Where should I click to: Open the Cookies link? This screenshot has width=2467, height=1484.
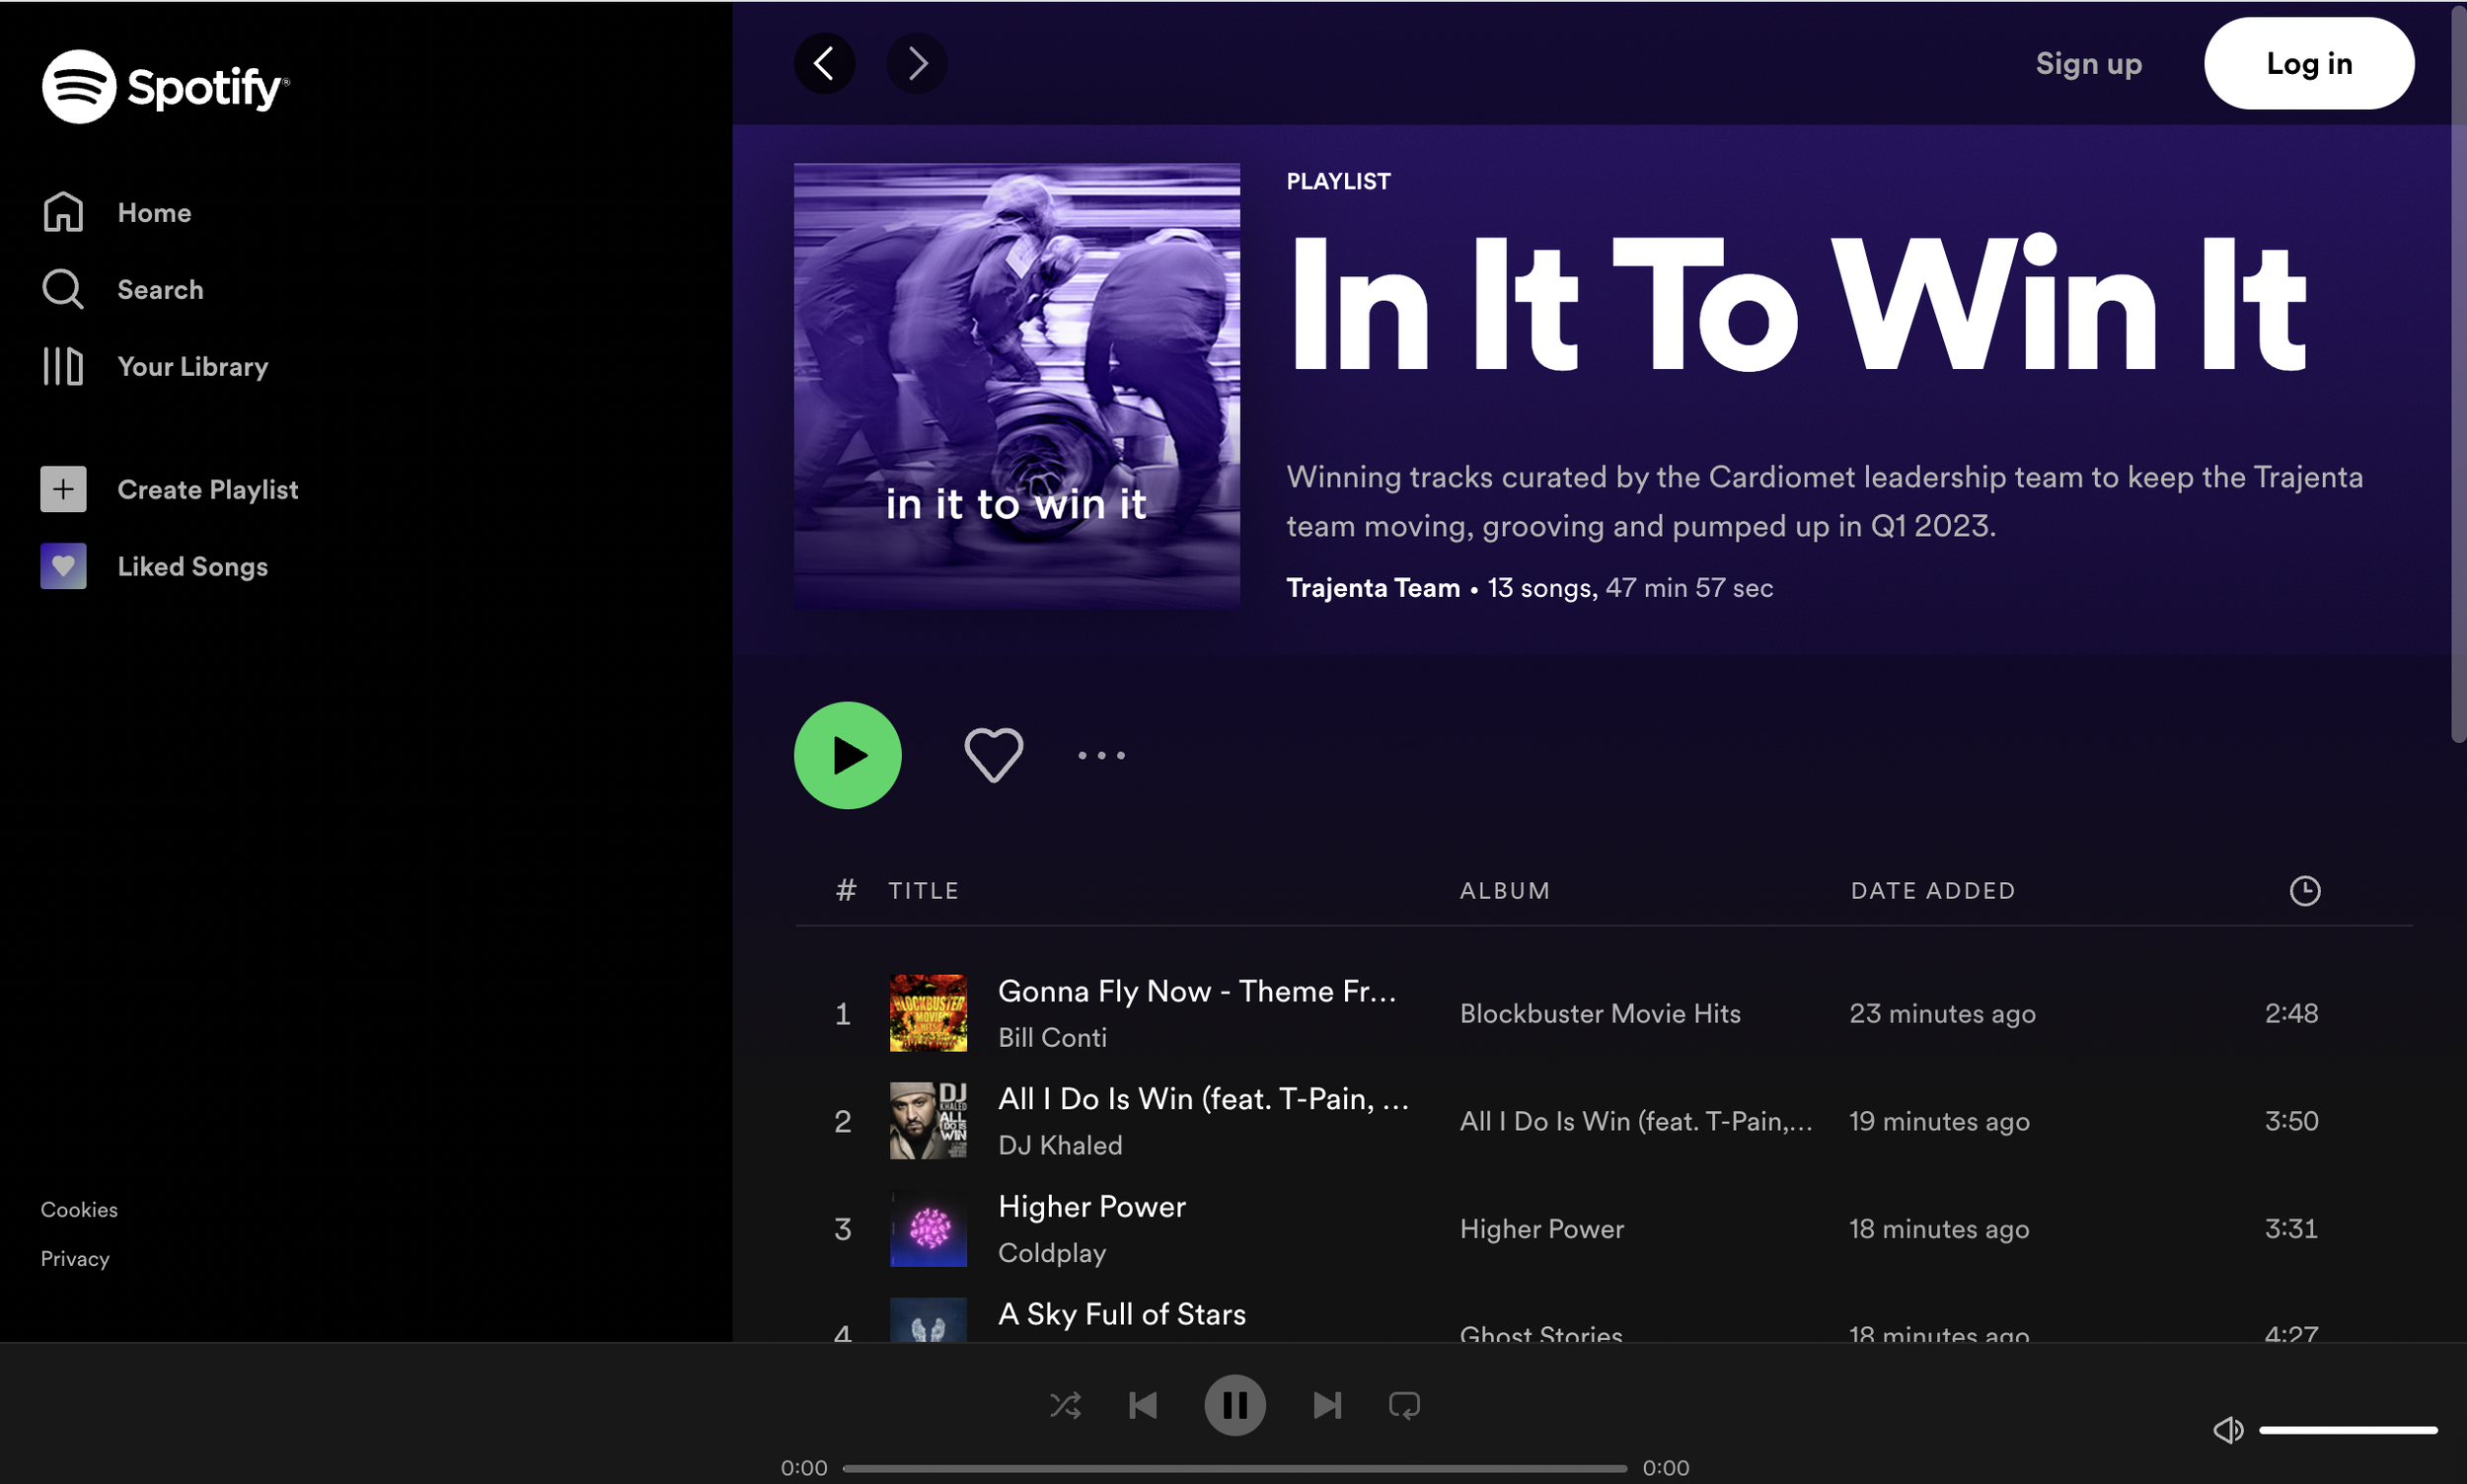click(79, 1209)
